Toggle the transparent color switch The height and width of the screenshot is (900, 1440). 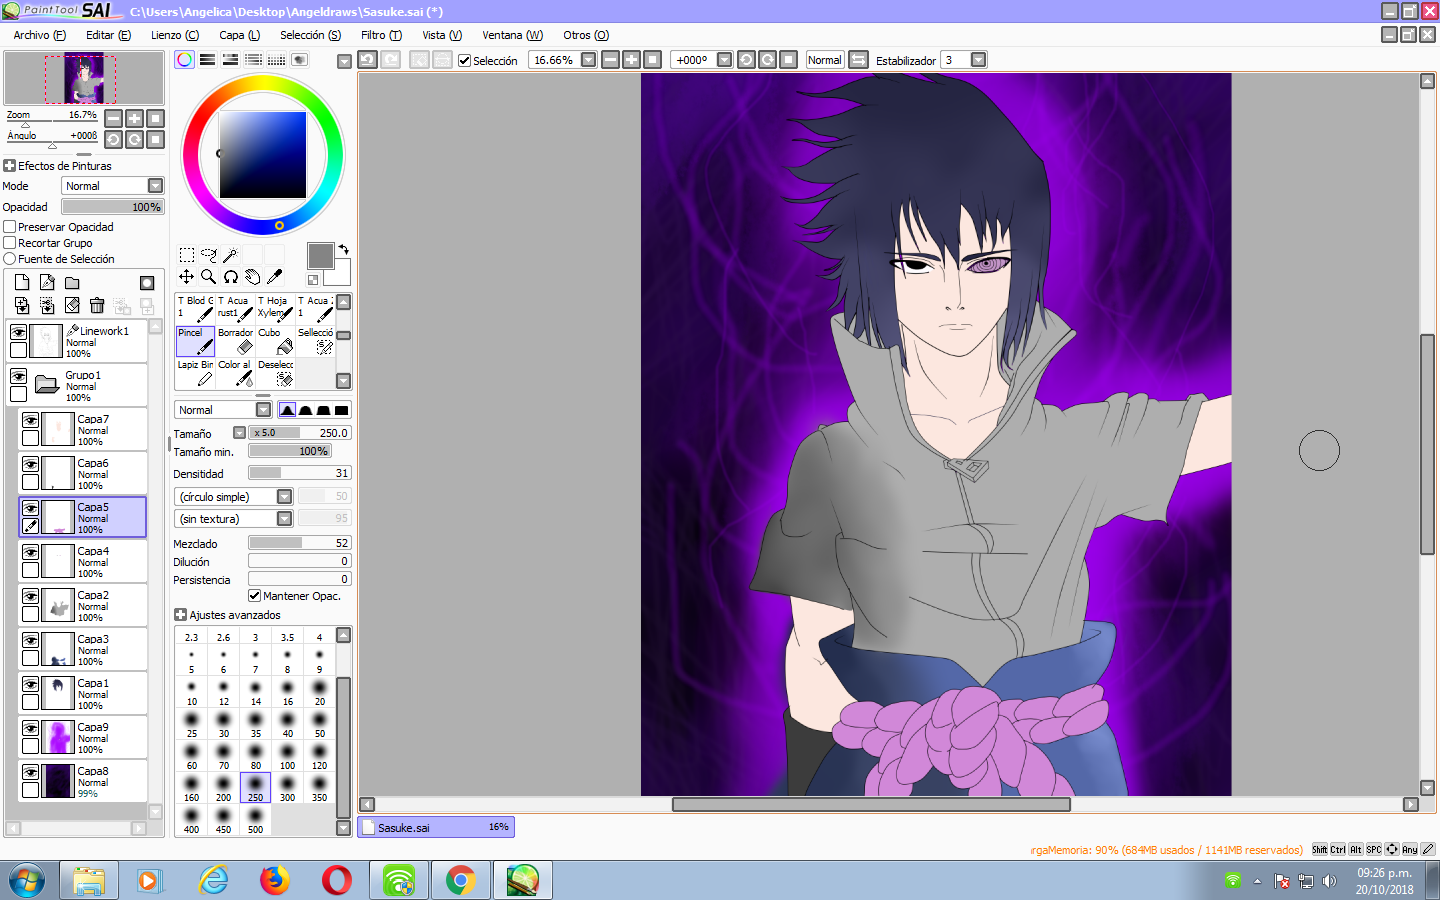tap(313, 280)
